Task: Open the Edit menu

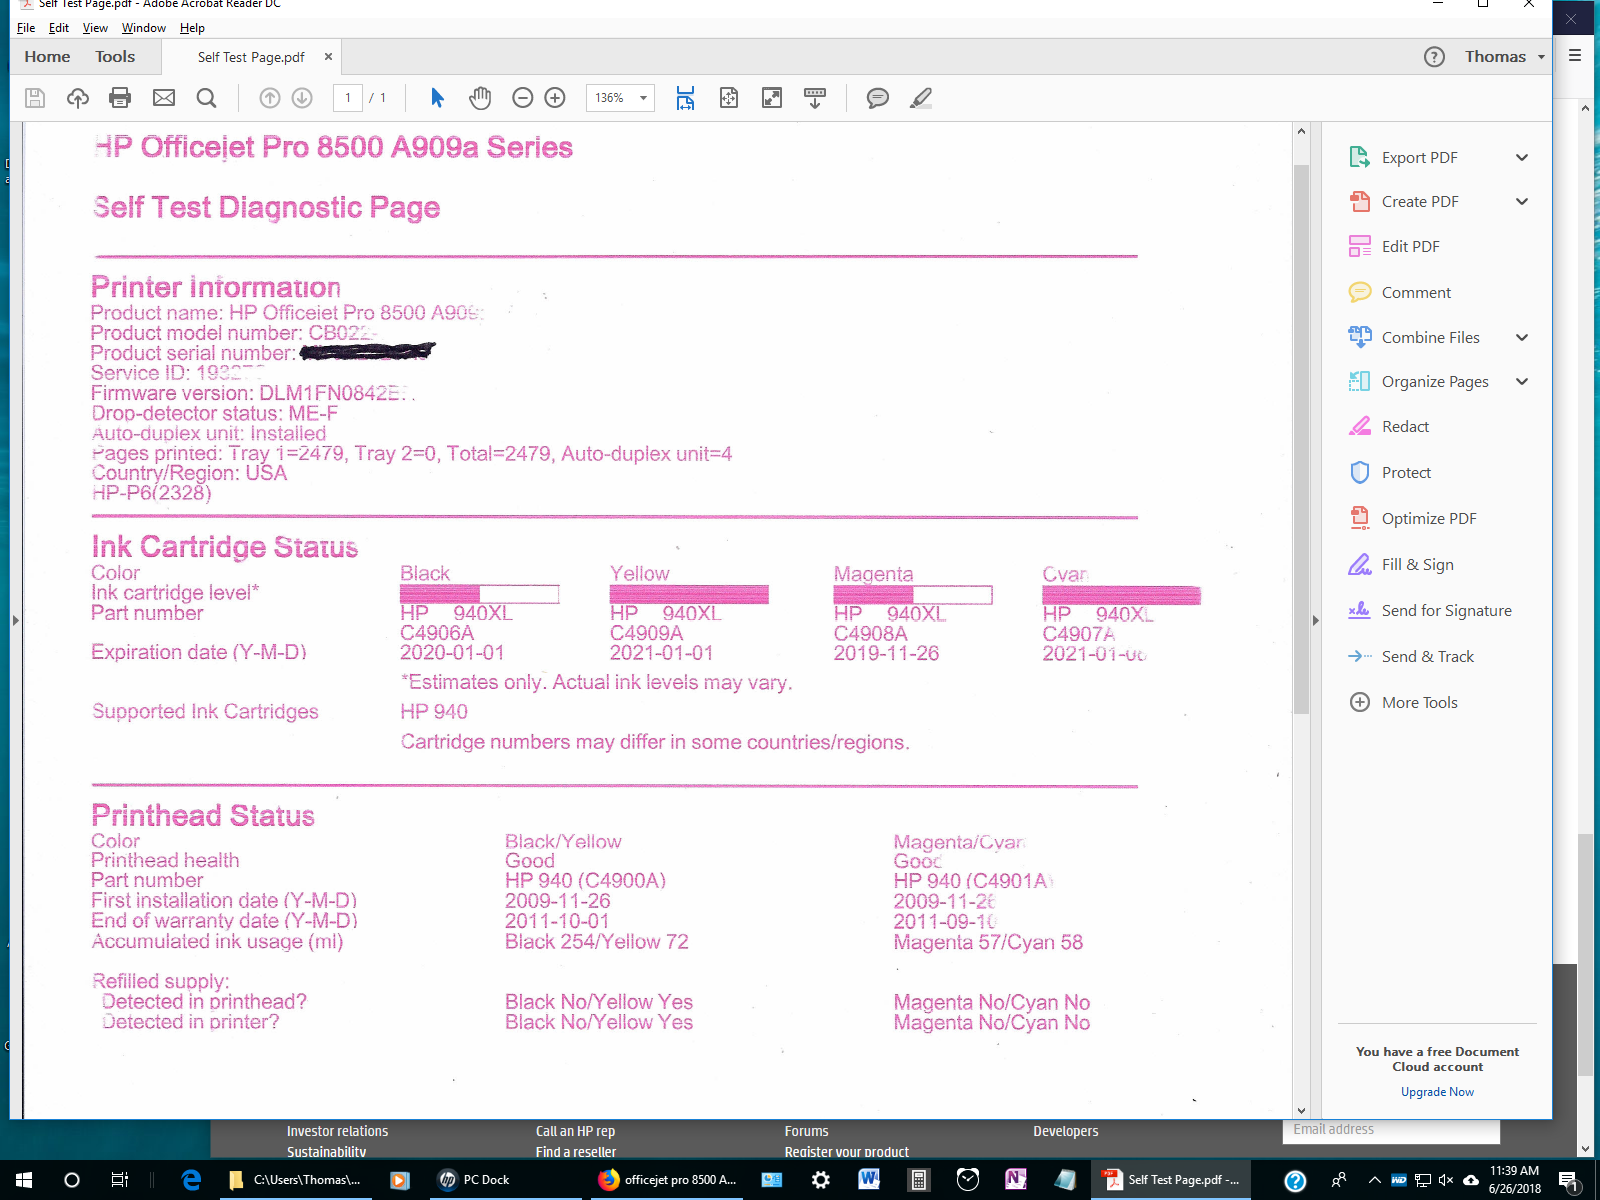Action: point(59,28)
